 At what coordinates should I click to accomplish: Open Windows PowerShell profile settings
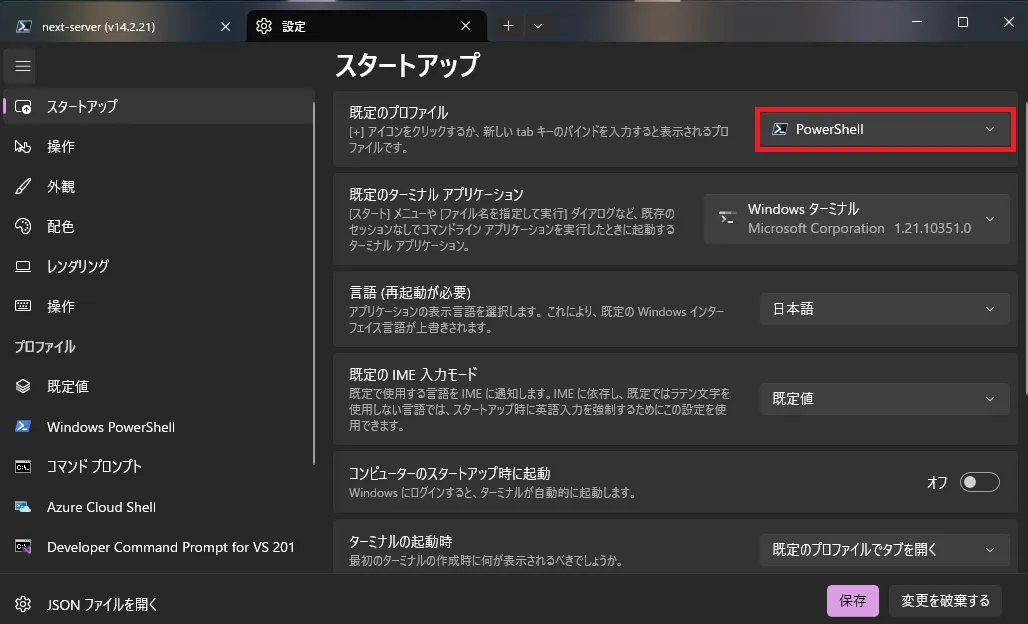coord(159,427)
